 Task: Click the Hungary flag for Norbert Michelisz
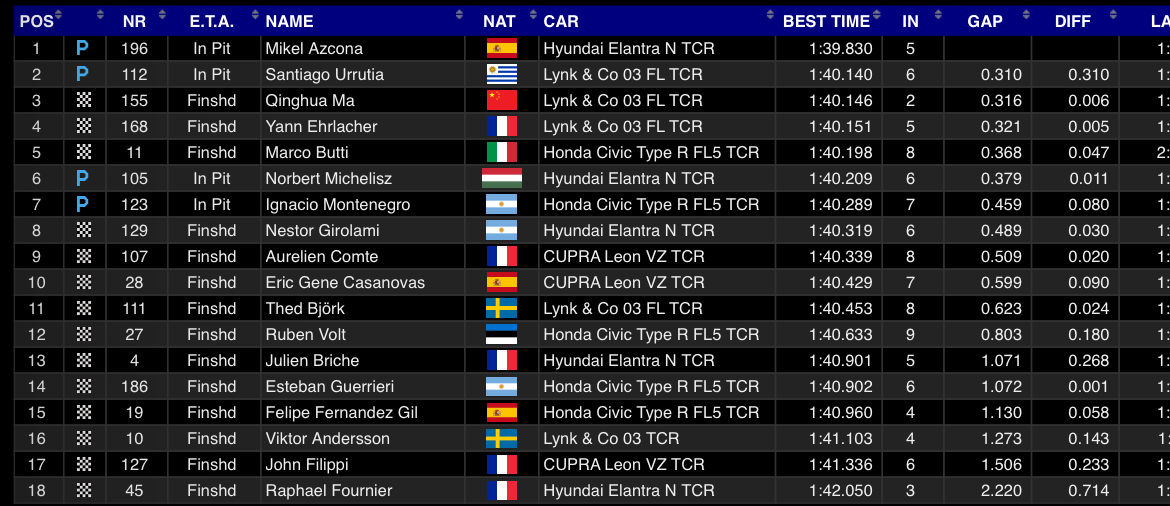pyautogui.click(x=501, y=178)
